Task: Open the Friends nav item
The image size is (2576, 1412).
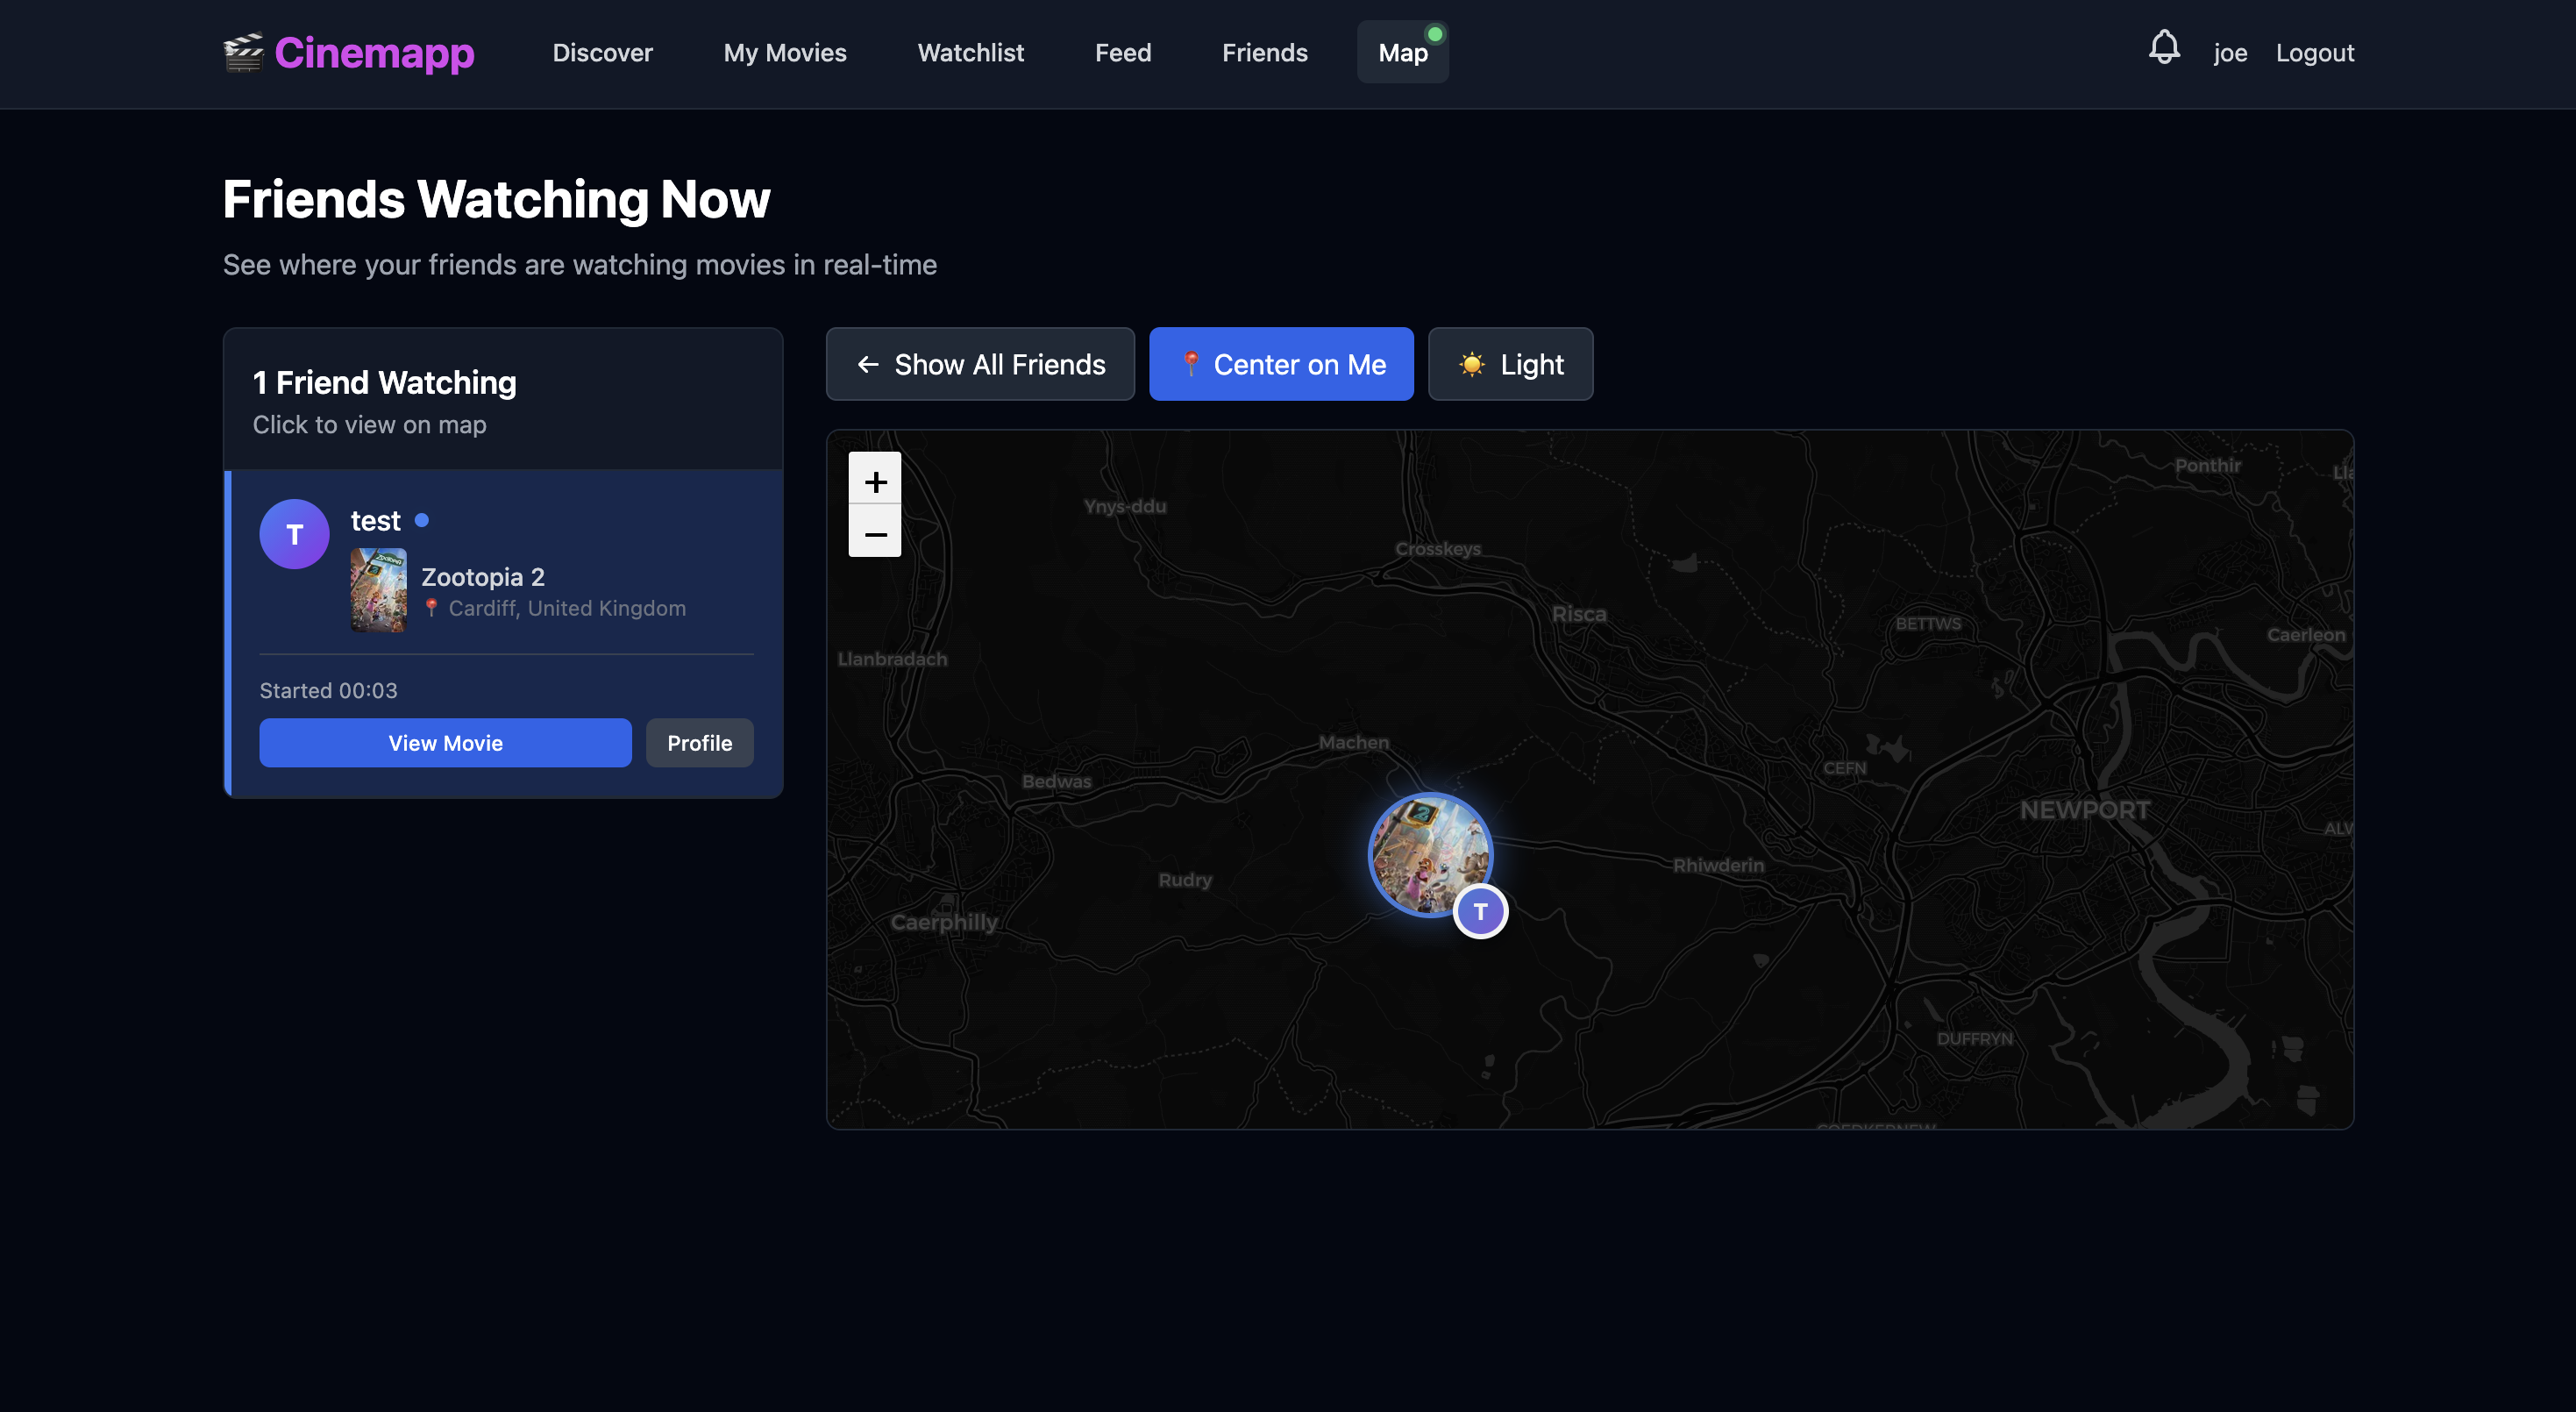Action: click(1264, 53)
